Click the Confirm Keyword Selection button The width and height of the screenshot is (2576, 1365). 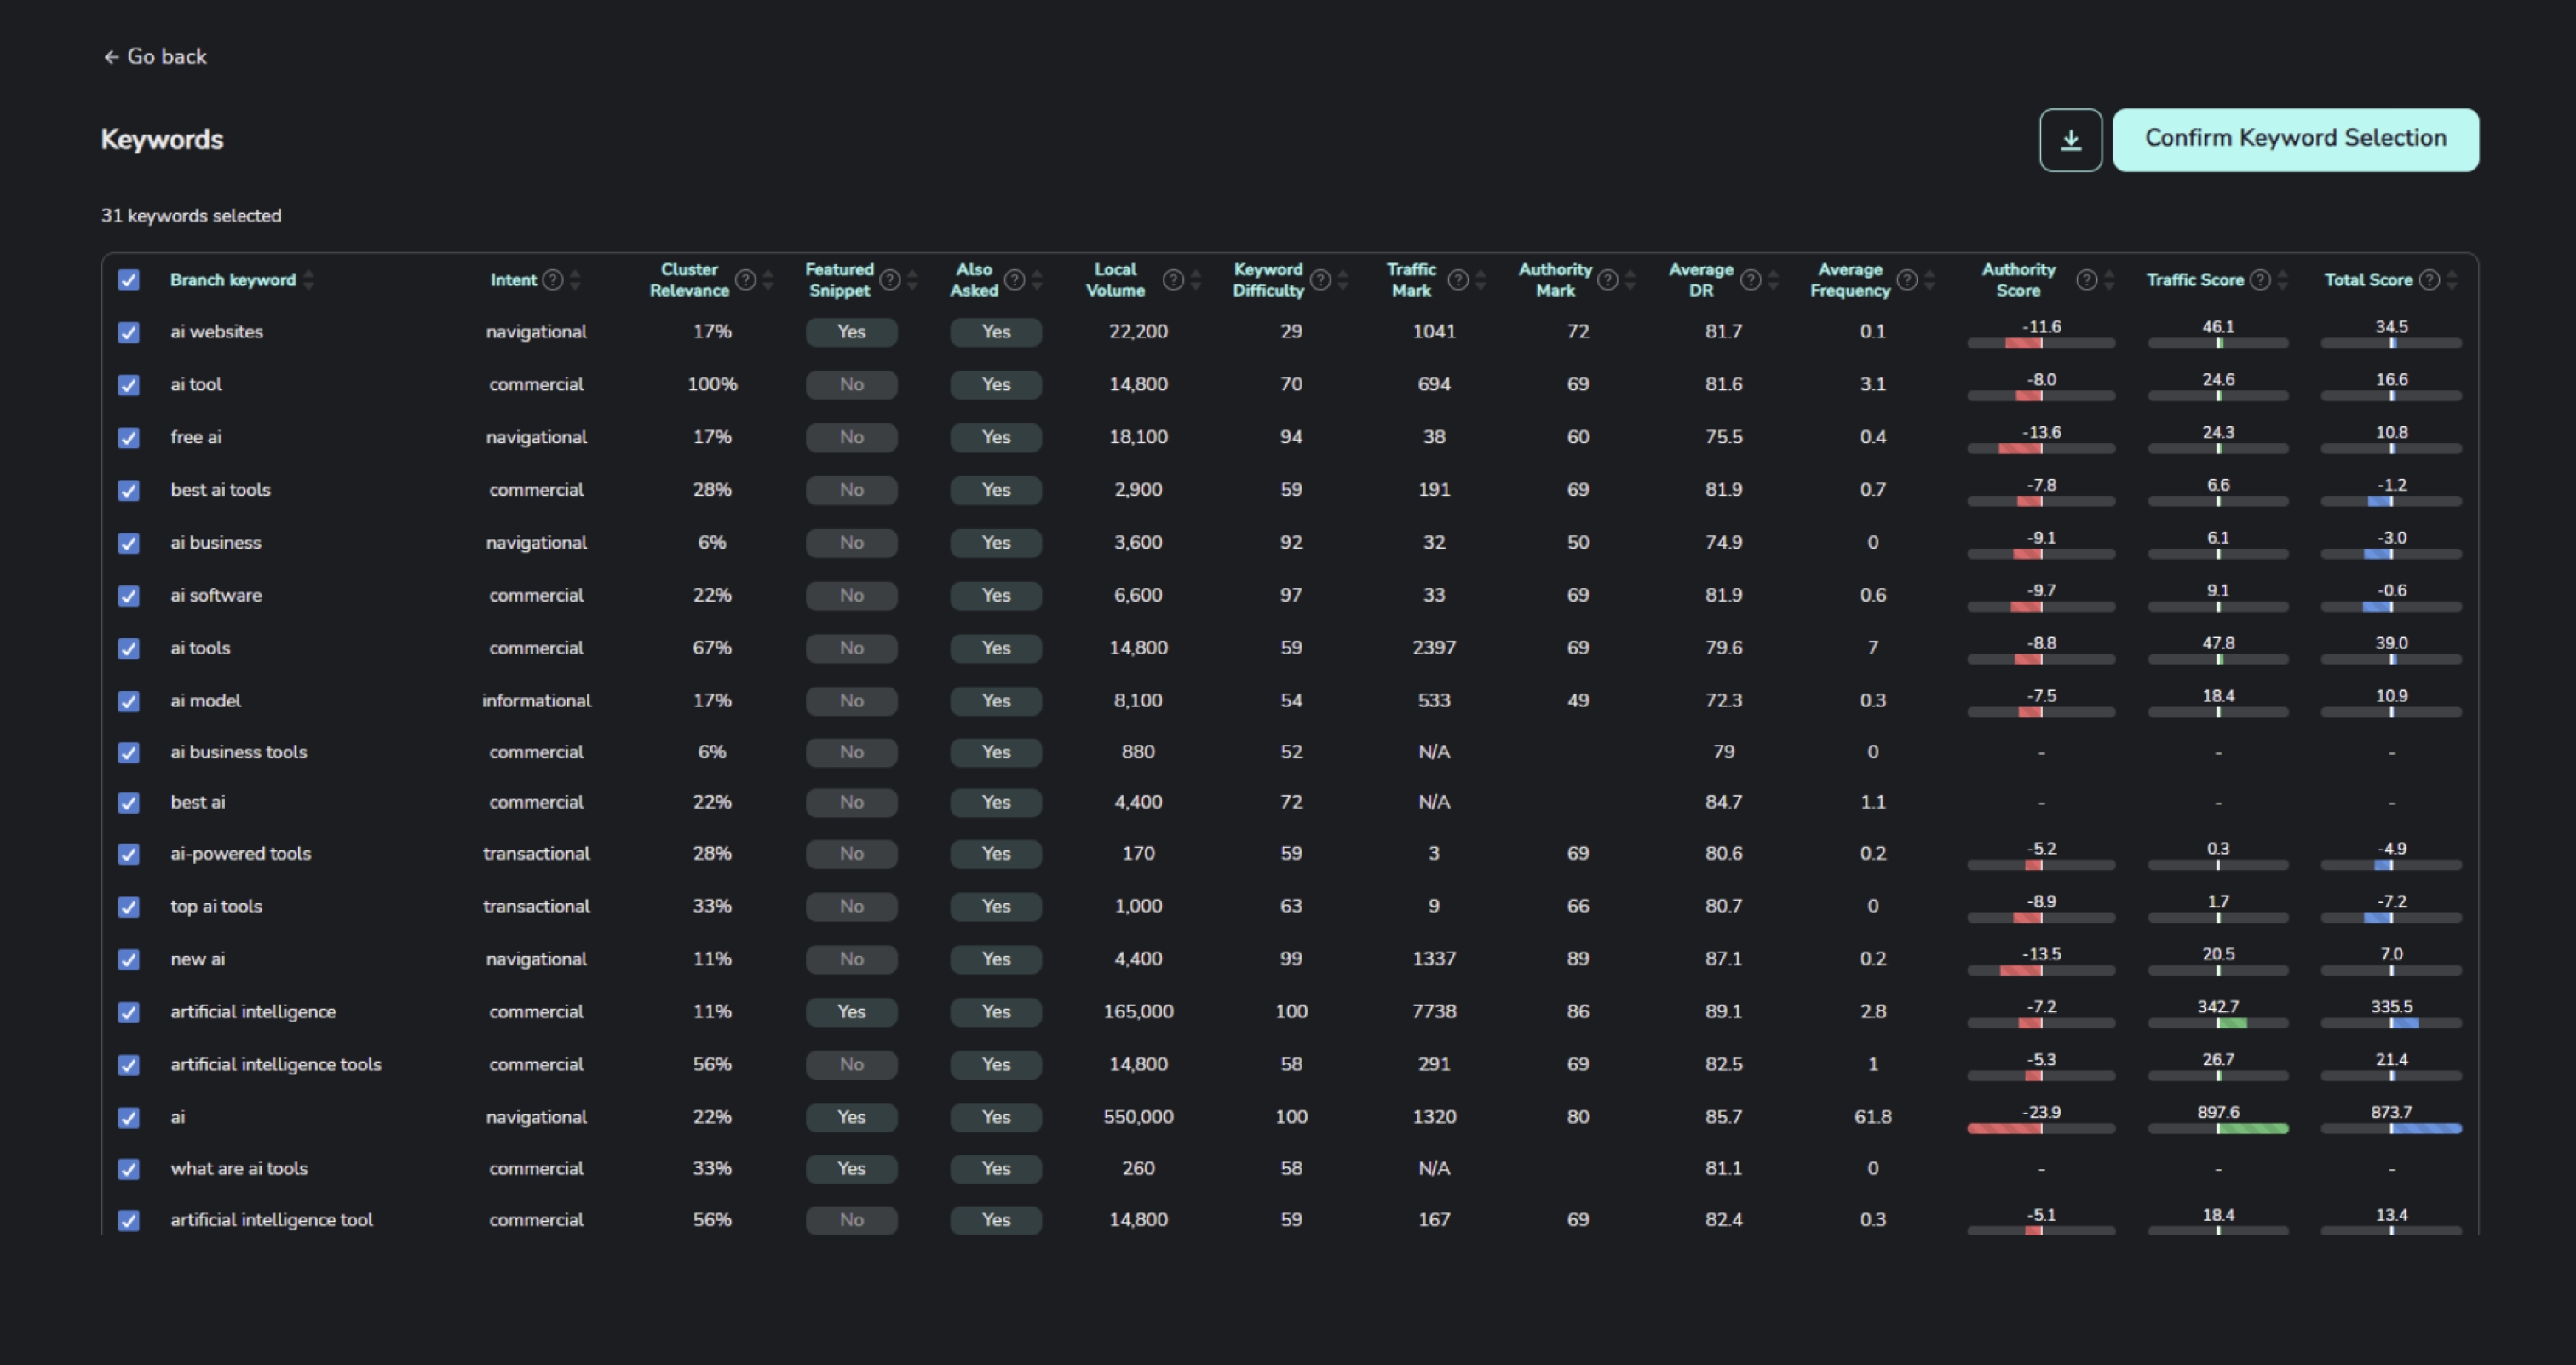[2295, 139]
